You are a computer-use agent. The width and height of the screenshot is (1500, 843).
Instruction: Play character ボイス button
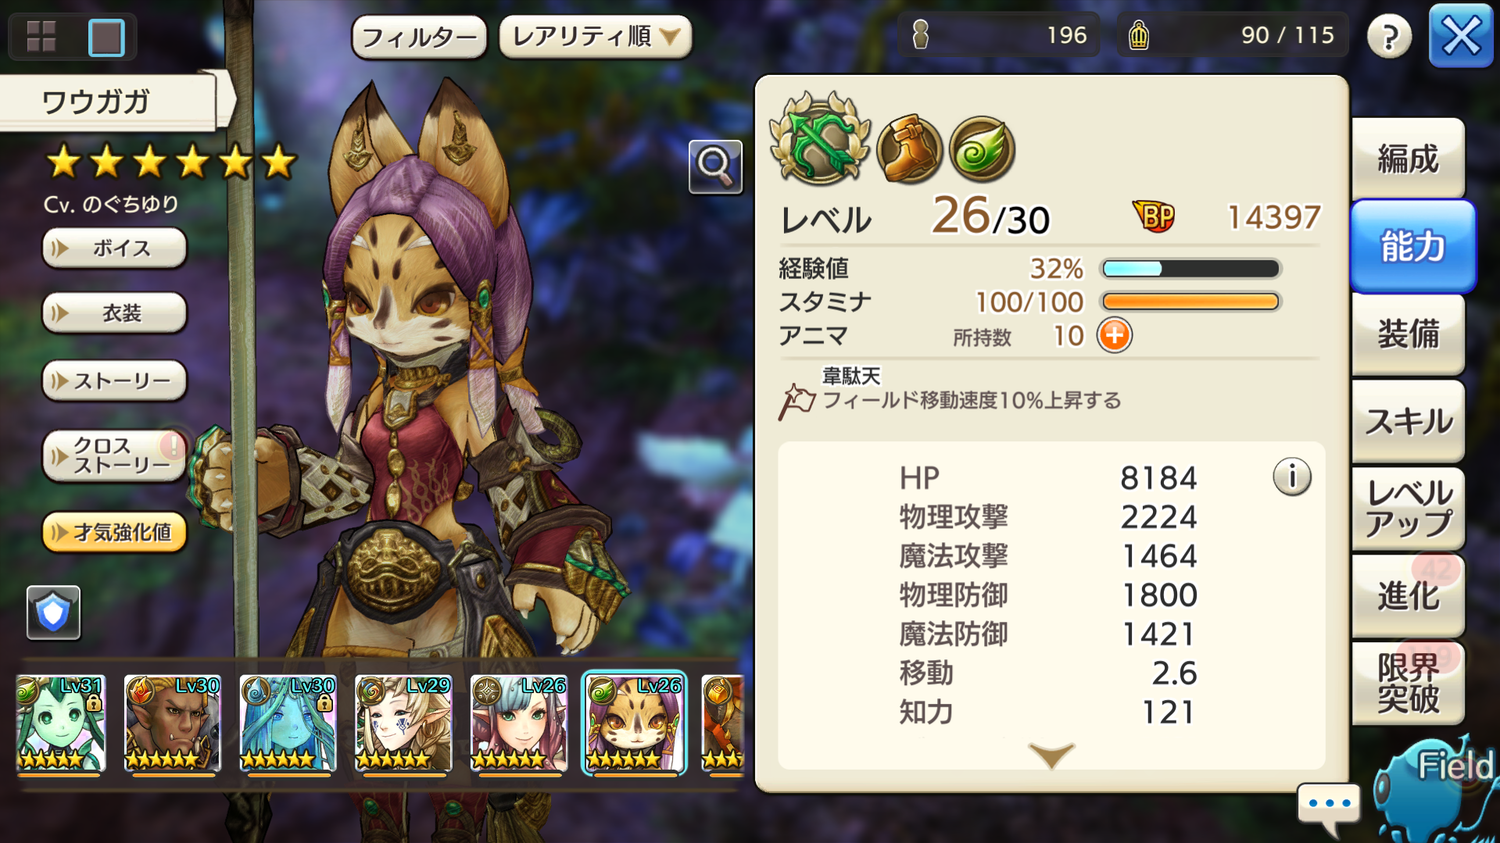(114, 248)
